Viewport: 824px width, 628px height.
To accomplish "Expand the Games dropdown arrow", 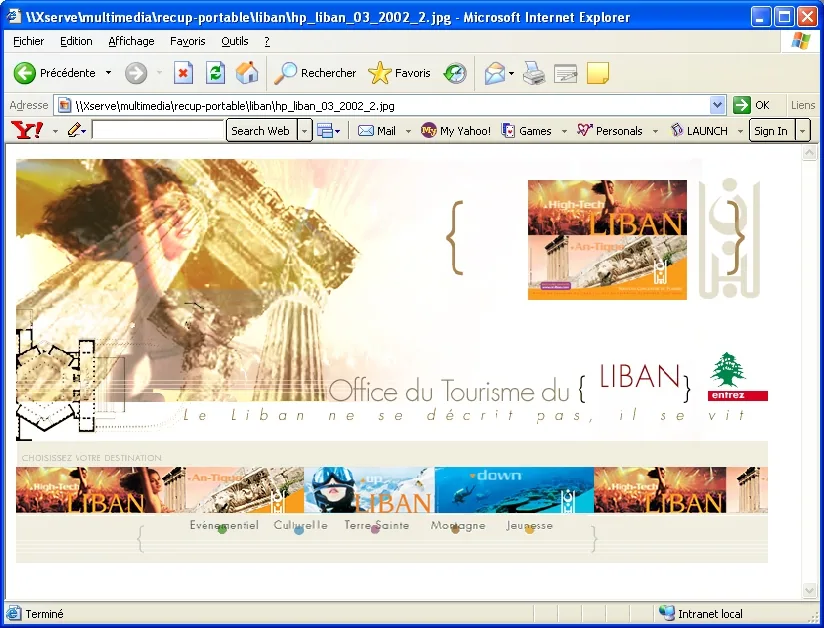I will click(564, 131).
